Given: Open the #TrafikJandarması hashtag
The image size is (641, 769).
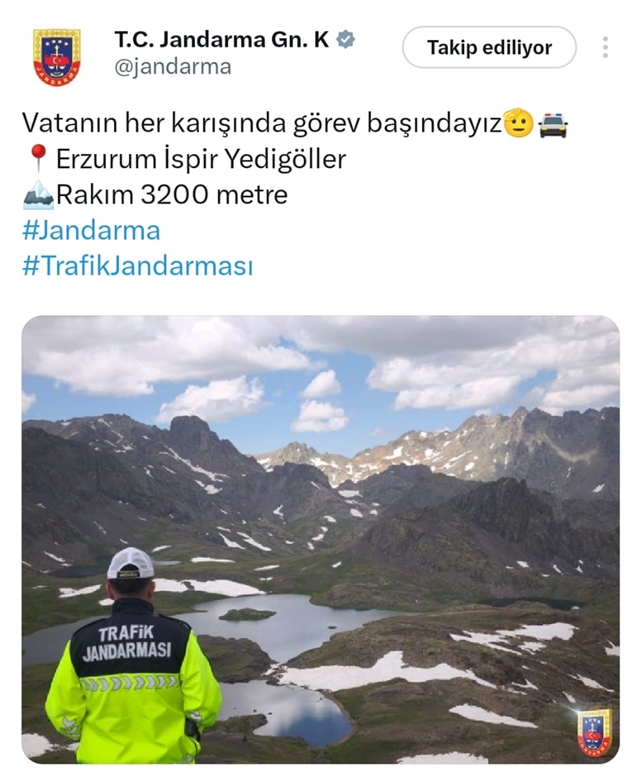Looking at the screenshot, I should (138, 266).
